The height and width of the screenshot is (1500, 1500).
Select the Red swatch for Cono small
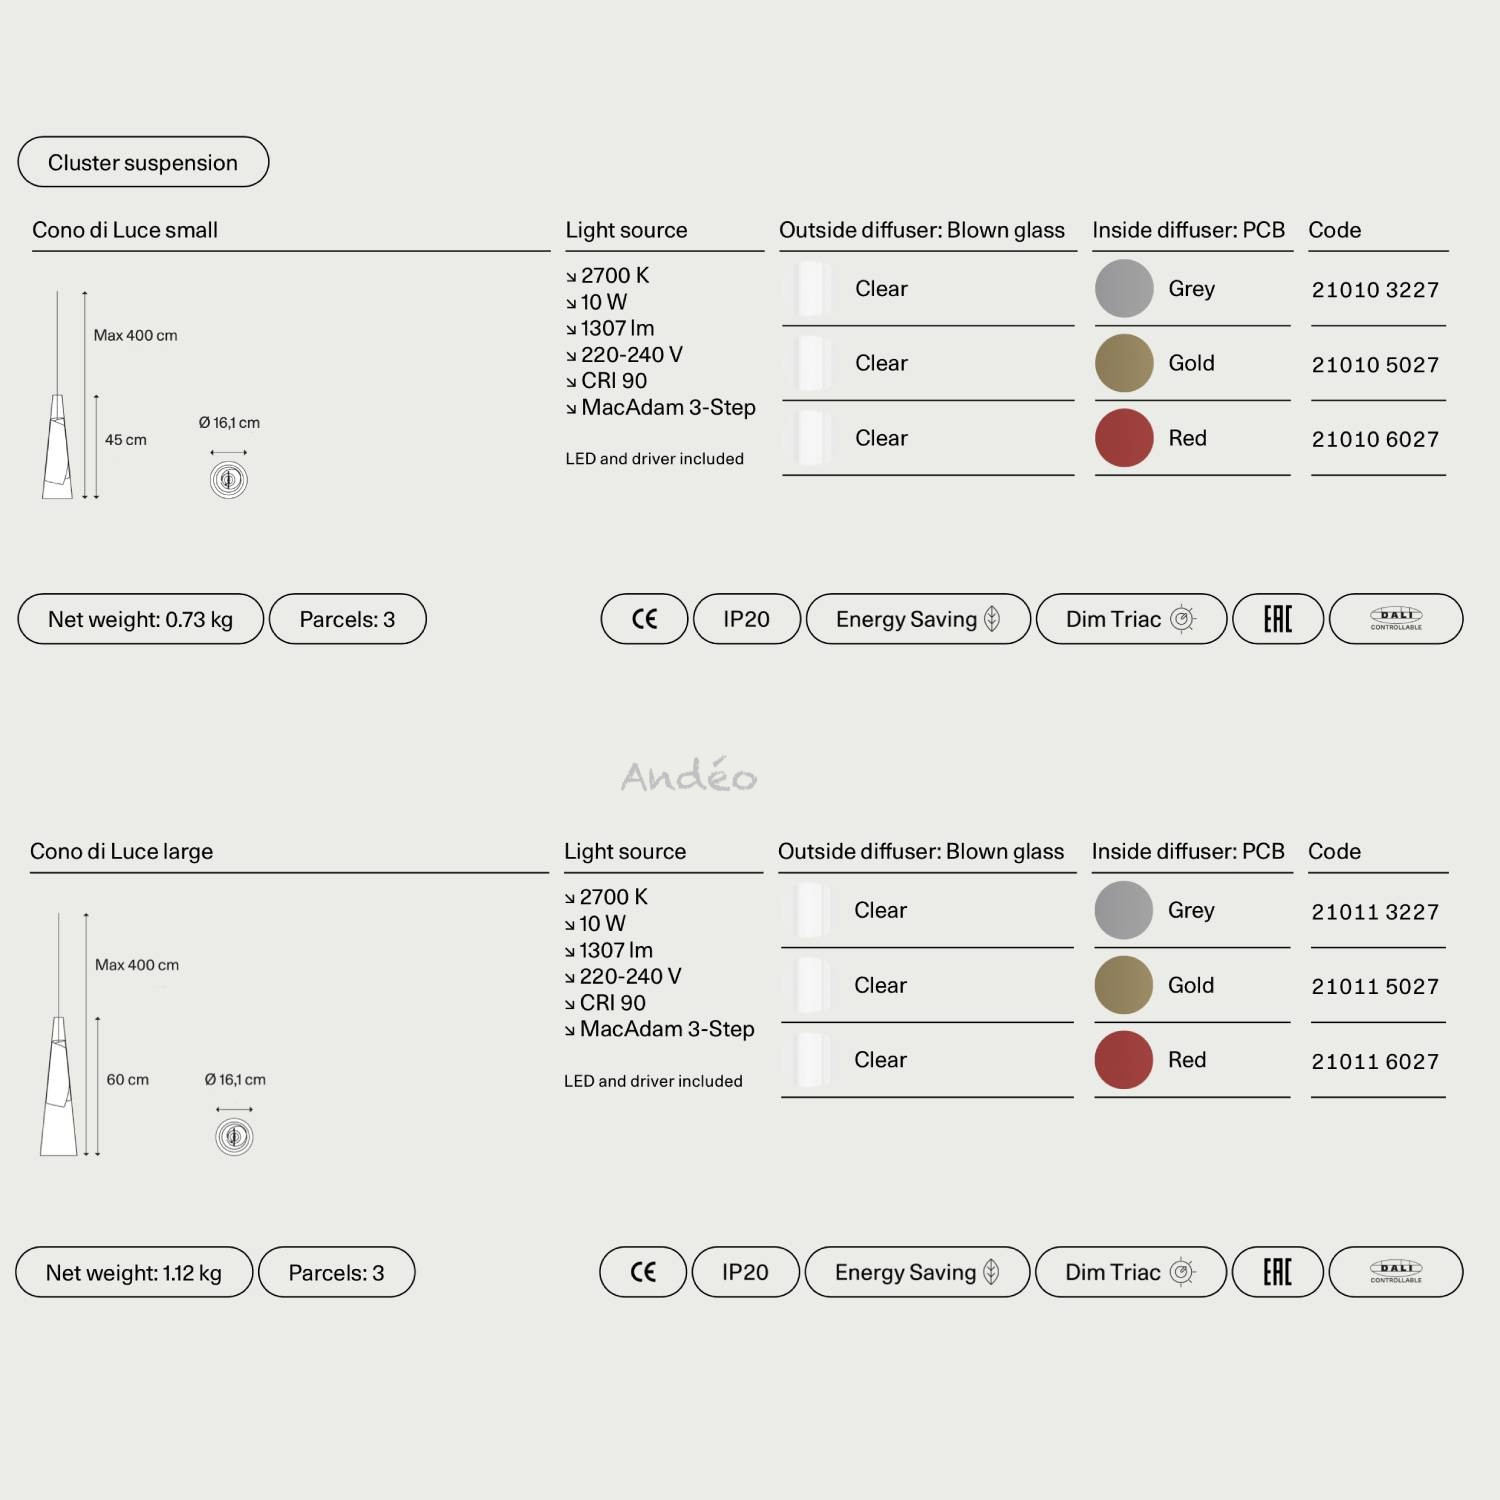click(x=1124, y=438)
